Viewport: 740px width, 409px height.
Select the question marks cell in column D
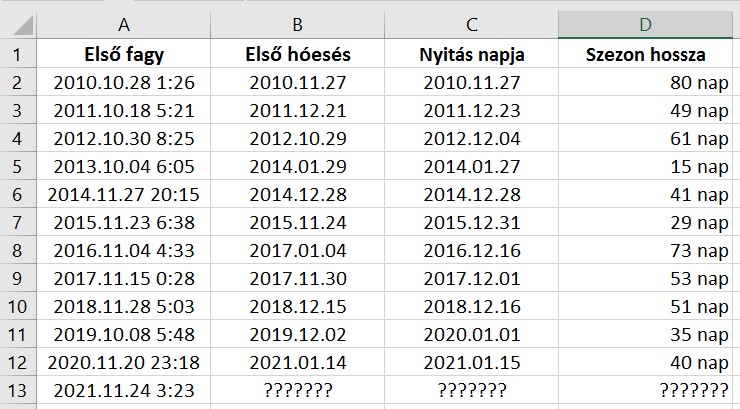point(646,390)
